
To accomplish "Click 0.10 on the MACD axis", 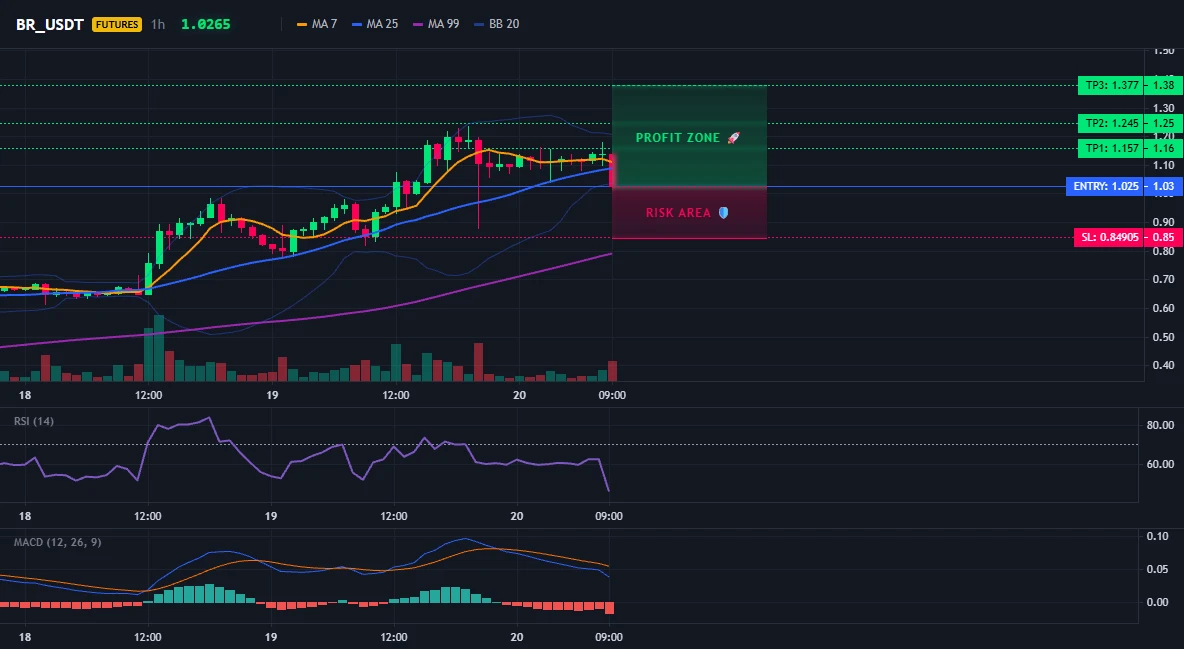I will point(1157,536).
